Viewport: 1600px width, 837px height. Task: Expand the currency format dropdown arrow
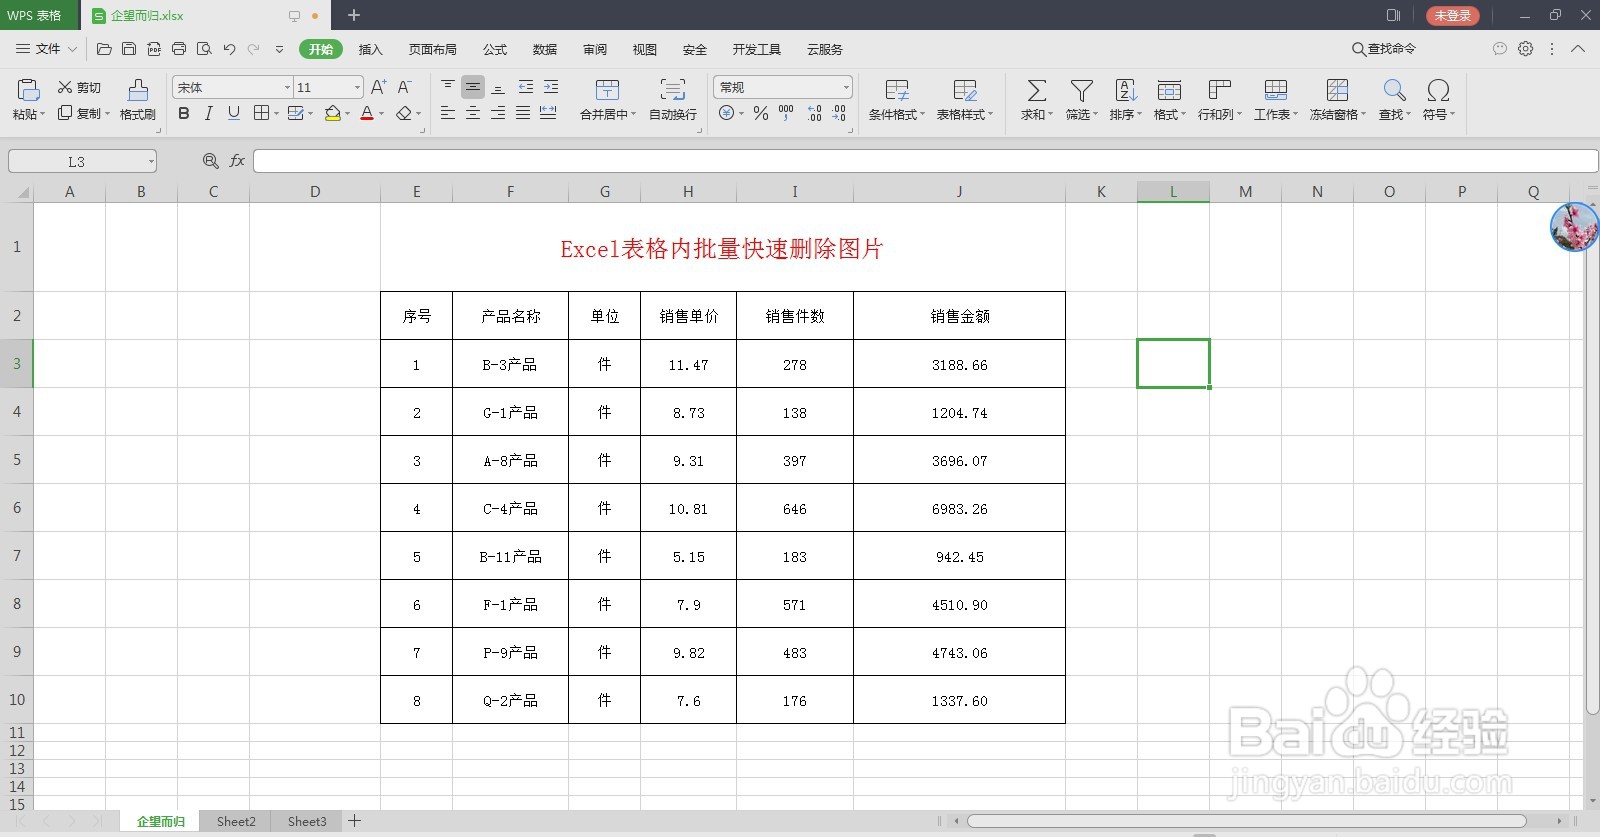tap(741, 114)
